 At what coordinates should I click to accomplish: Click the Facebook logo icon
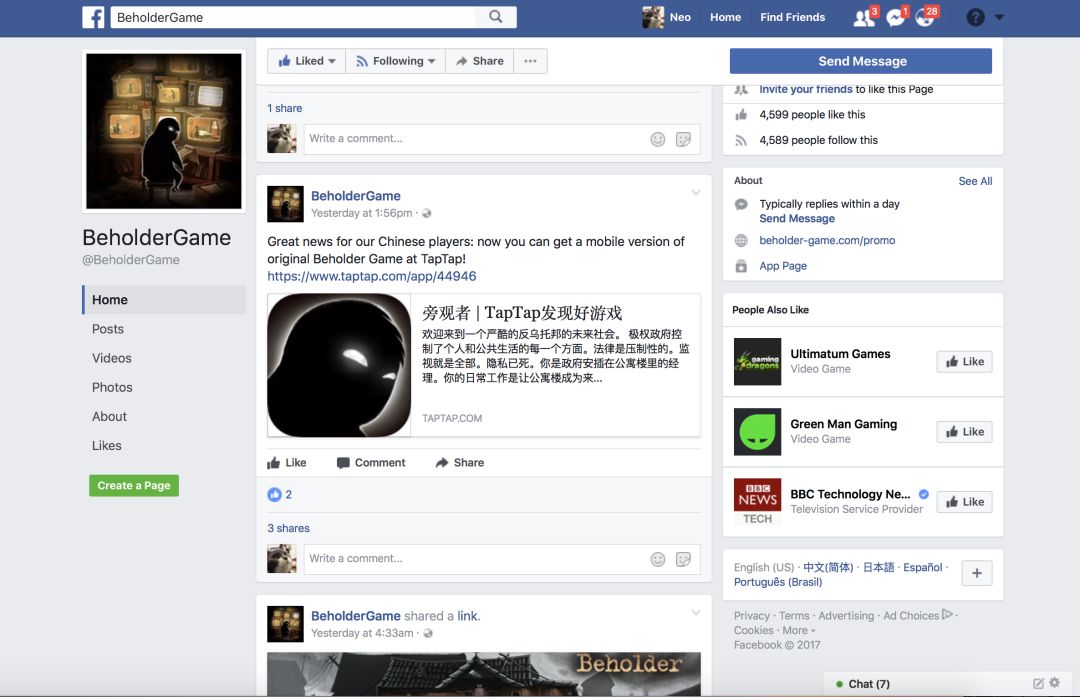tap(93, 17)
